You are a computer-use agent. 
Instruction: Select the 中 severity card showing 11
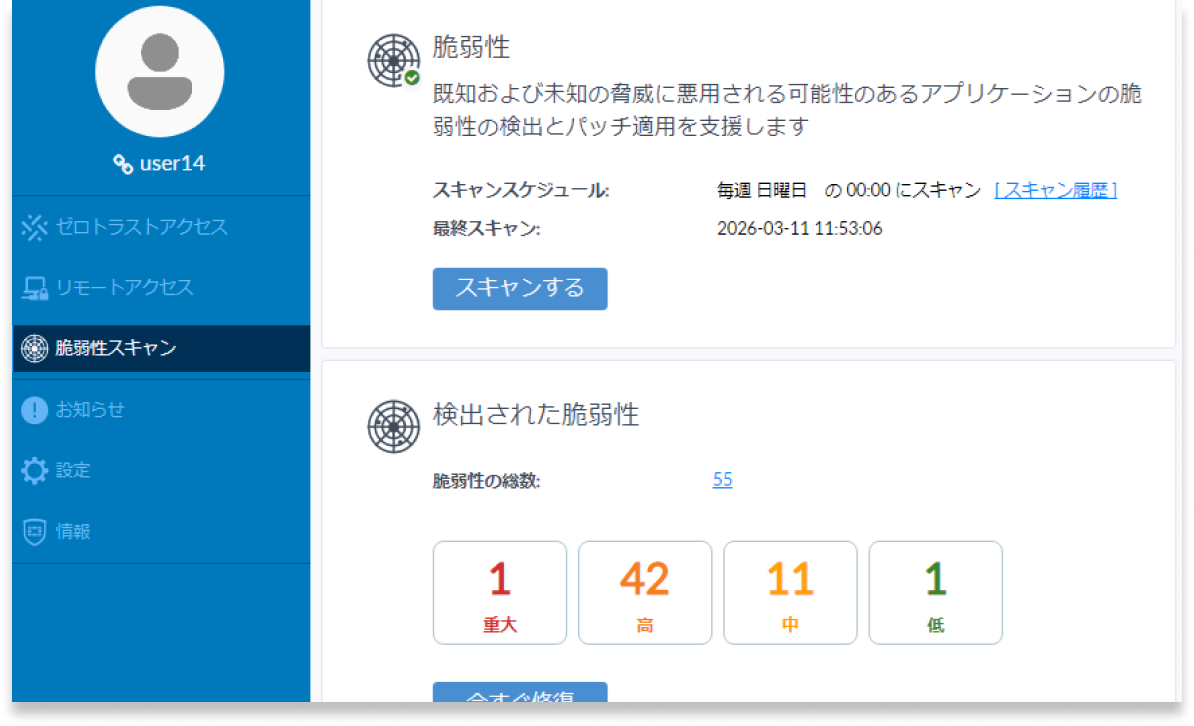point(790,593)
